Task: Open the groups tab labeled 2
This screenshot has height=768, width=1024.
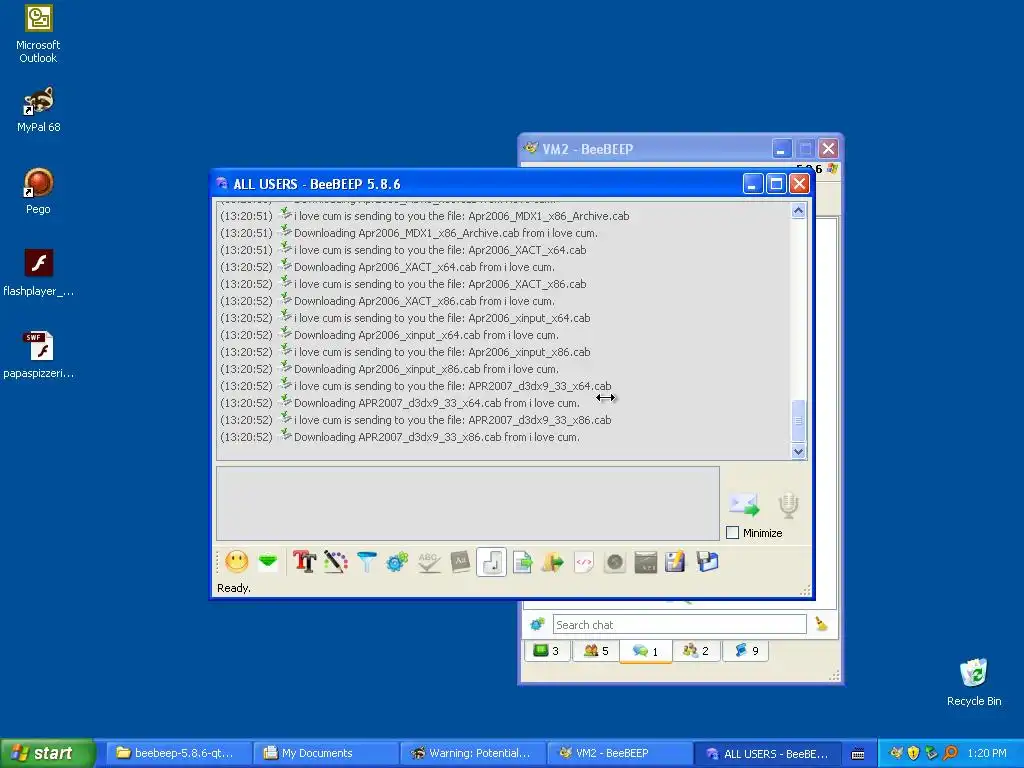Action: point(696,650)
